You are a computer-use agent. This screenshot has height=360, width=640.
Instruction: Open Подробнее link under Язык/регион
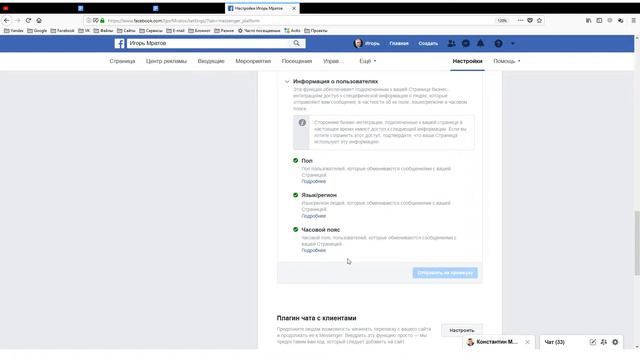click(x=313, y=216)
